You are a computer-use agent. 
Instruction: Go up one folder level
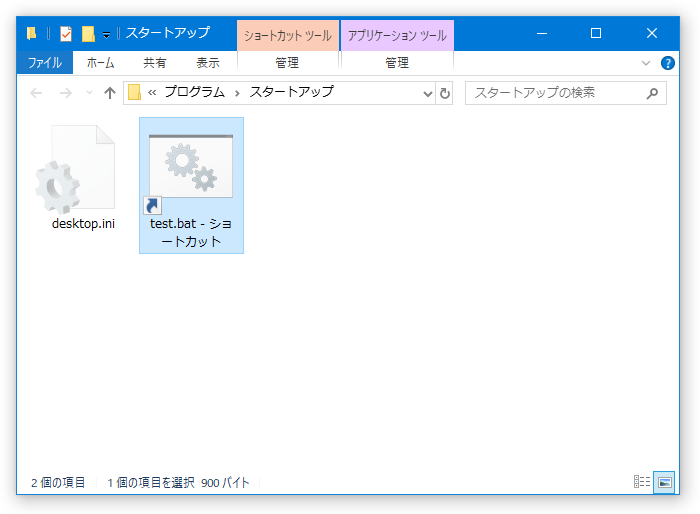point(110,93)
